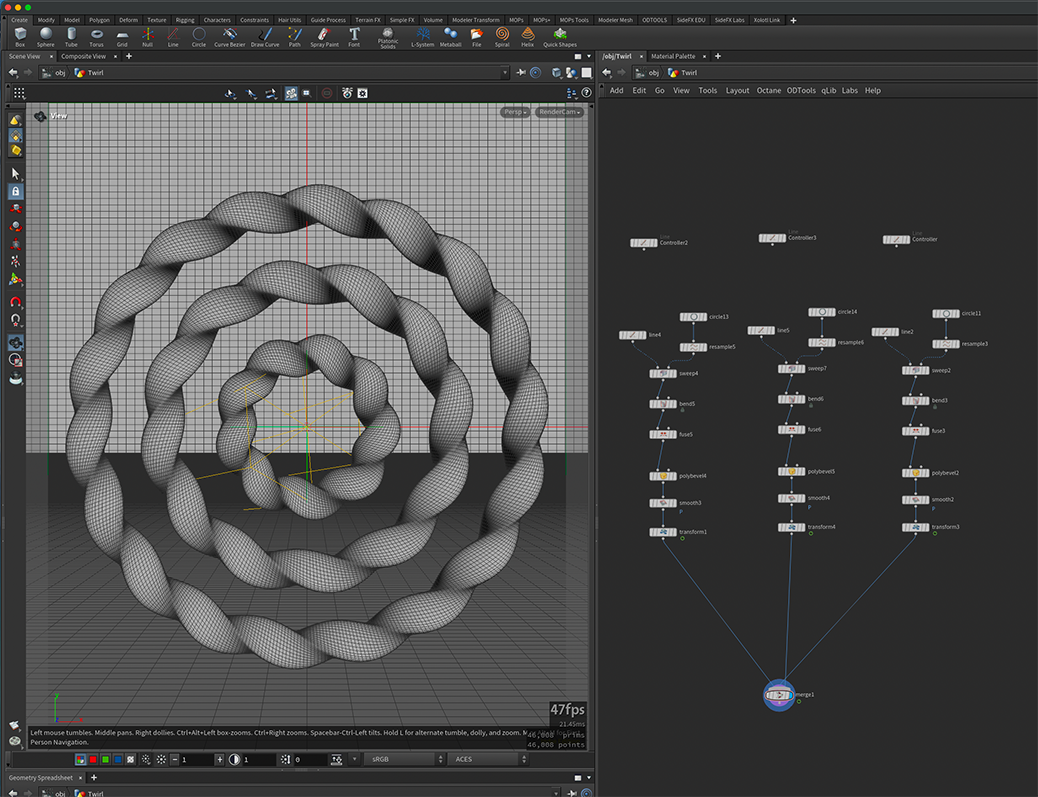Add a Torus from the shelf

coord(97,36)
